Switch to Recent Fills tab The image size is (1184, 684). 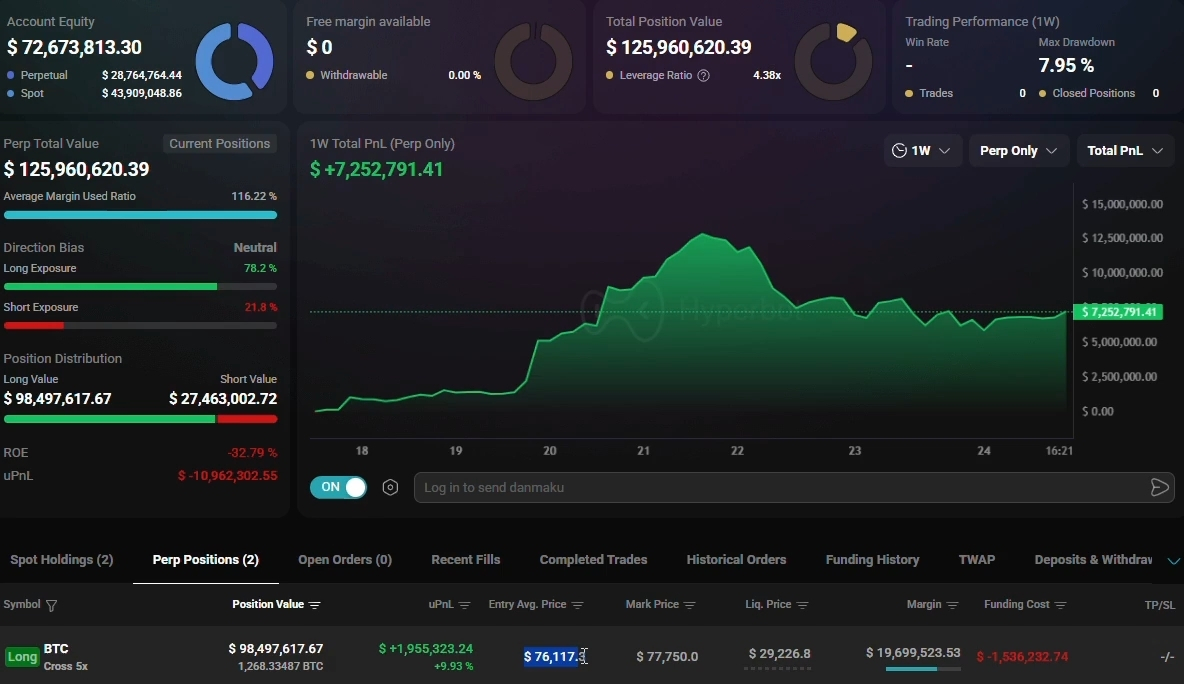point(466,559)
